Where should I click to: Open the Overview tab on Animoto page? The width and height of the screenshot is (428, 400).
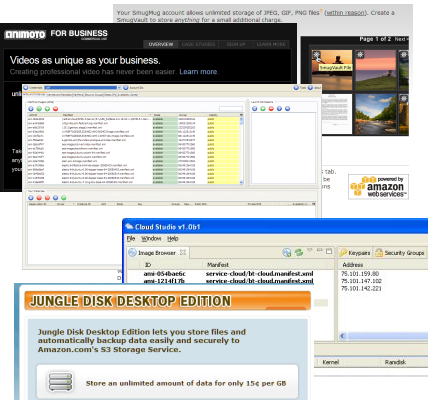(161, 44)
